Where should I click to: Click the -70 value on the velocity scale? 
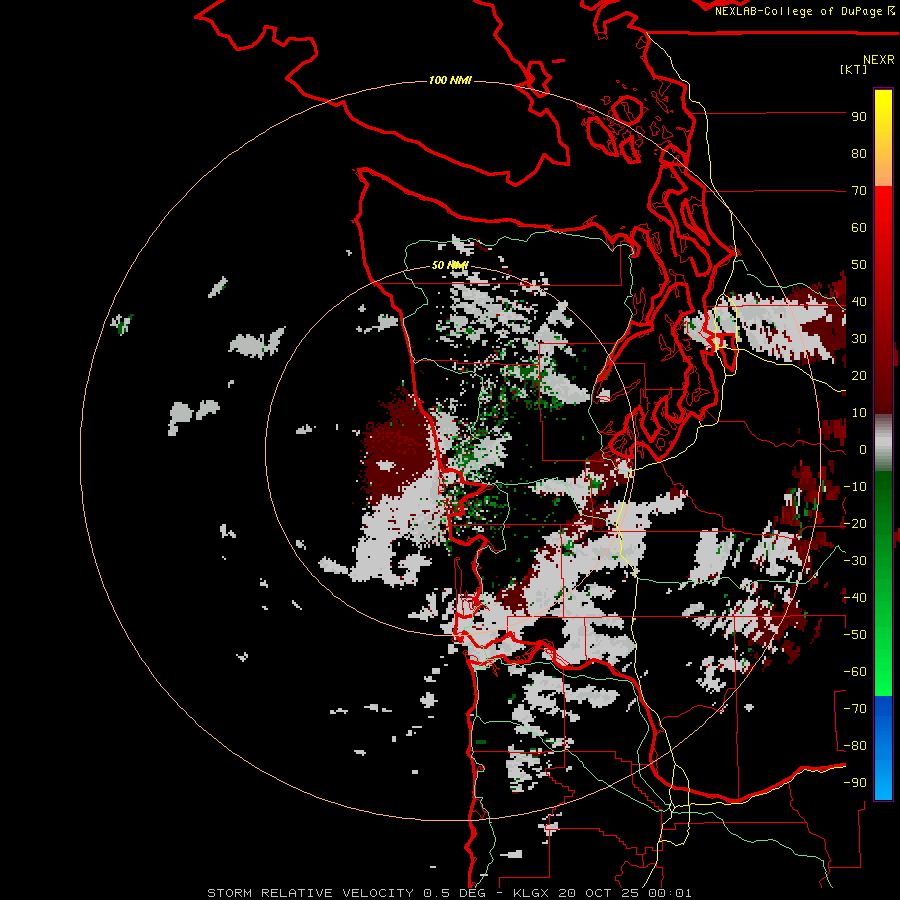coord(855,709)
